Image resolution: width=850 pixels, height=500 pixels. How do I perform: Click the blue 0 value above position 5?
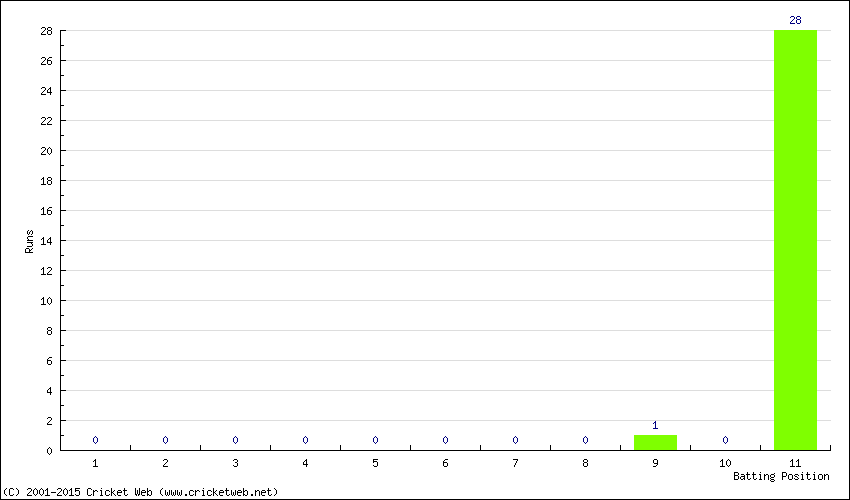(x=375, y=440)
